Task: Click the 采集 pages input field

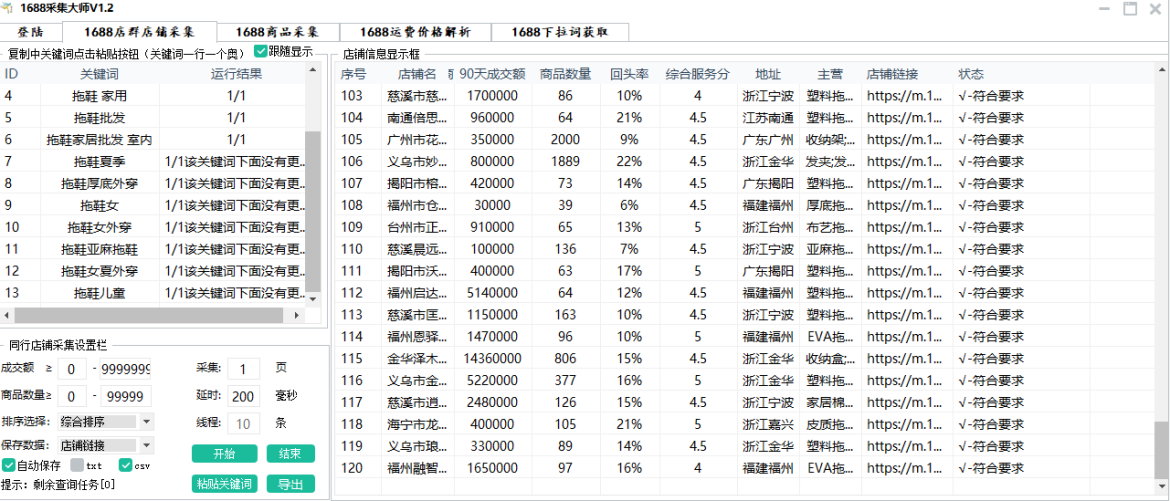Action: pos(244,368)
